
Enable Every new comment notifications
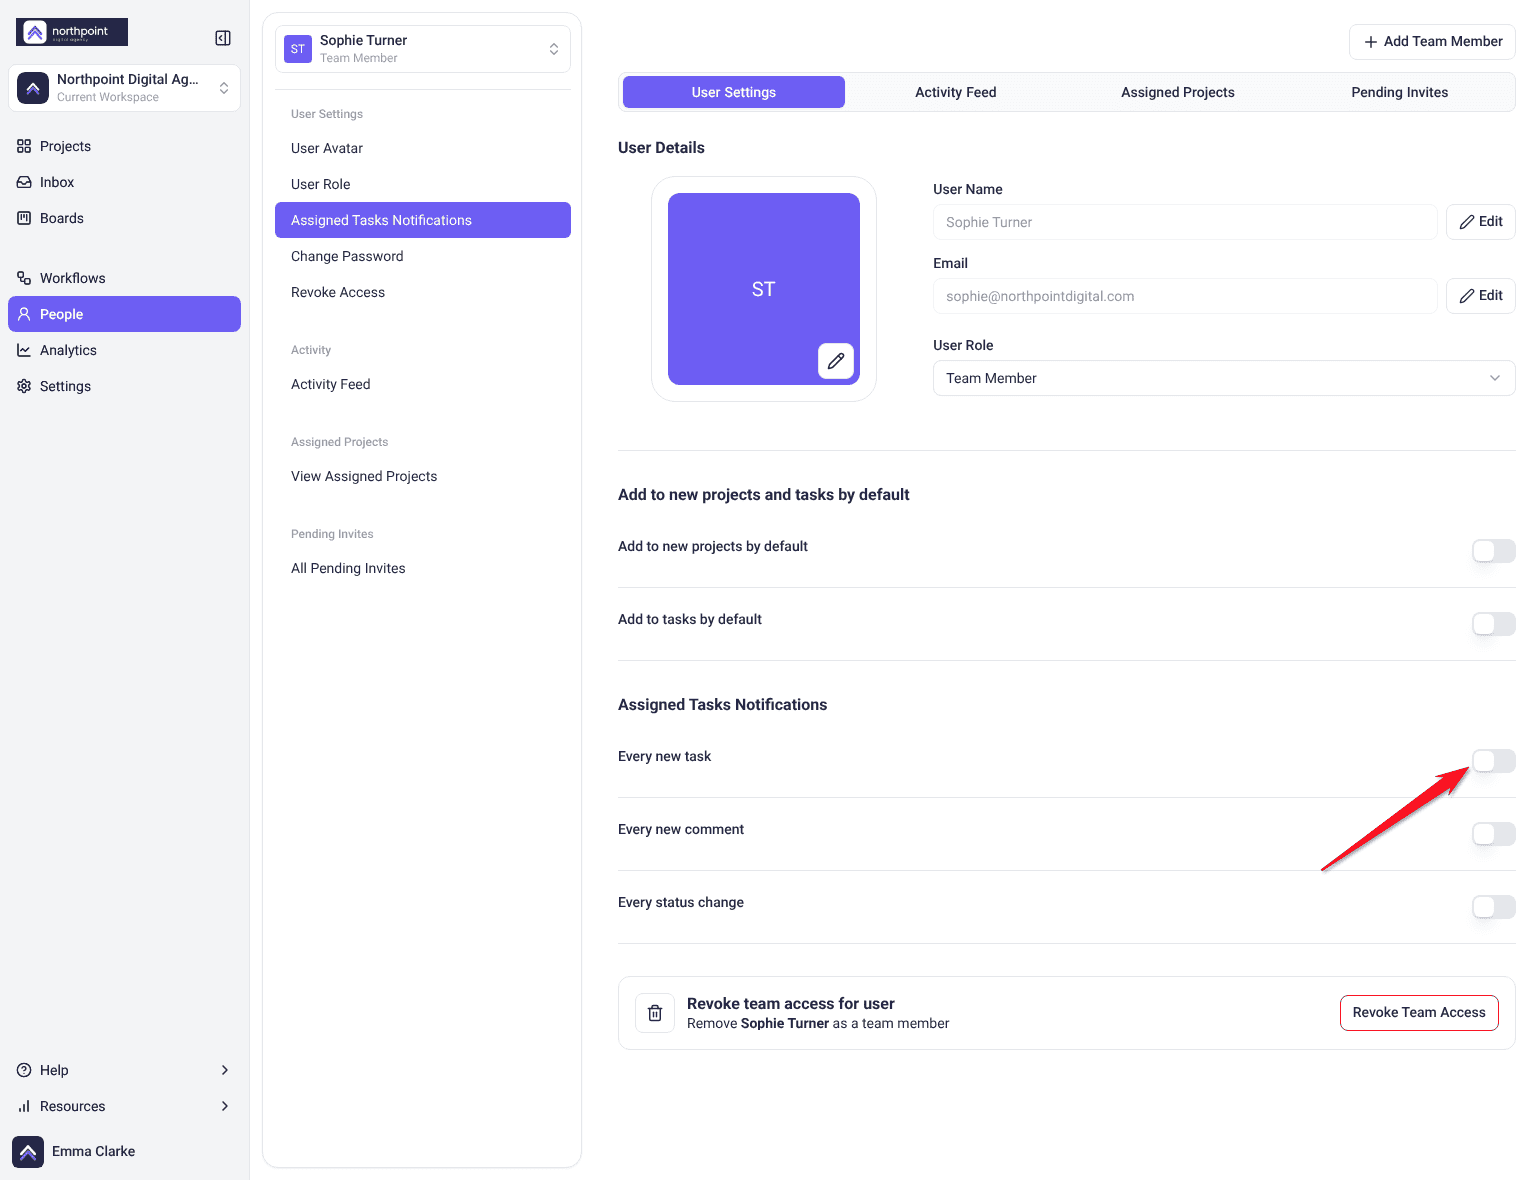pyautogui.click(x=1494, y=834)
